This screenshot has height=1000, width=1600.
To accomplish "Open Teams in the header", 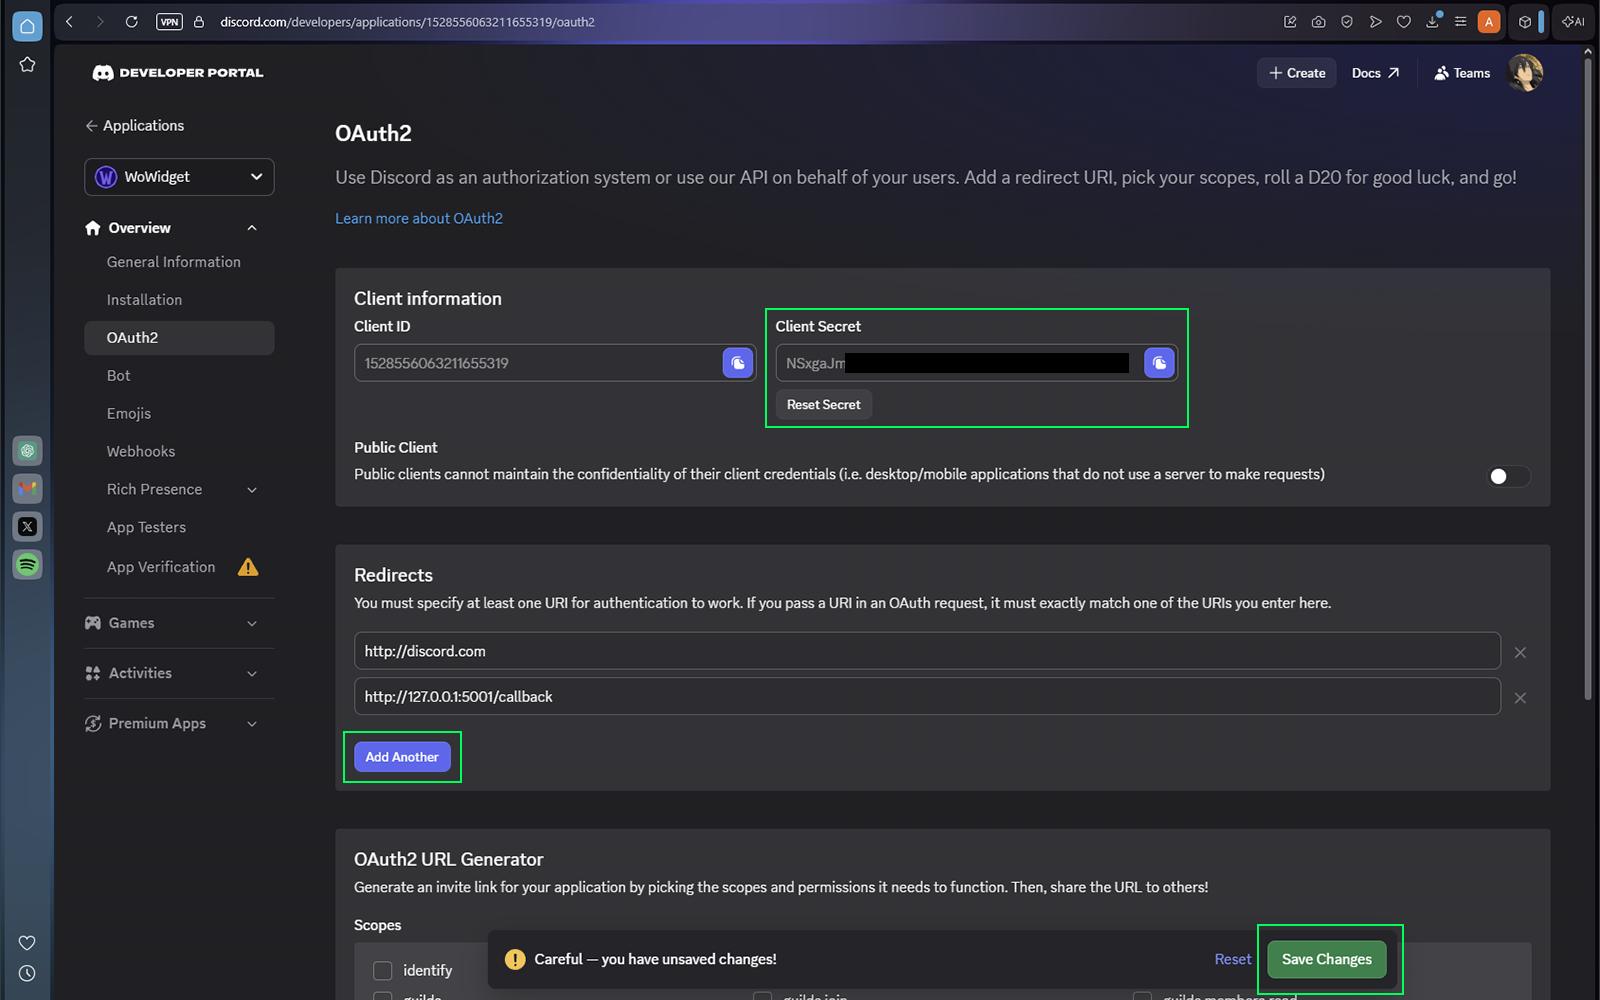I will click(x=1462, y=73).
